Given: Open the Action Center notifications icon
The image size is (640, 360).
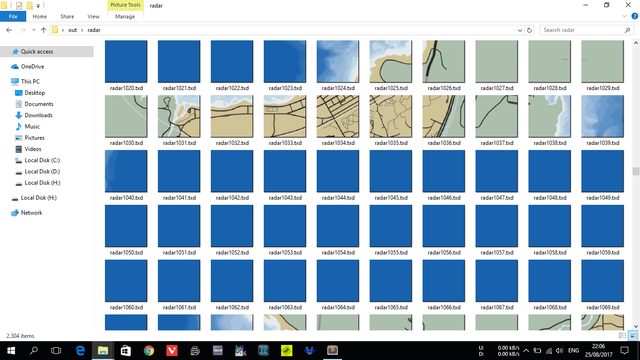Looking at the screenshot, I should (x=624, y=351).
